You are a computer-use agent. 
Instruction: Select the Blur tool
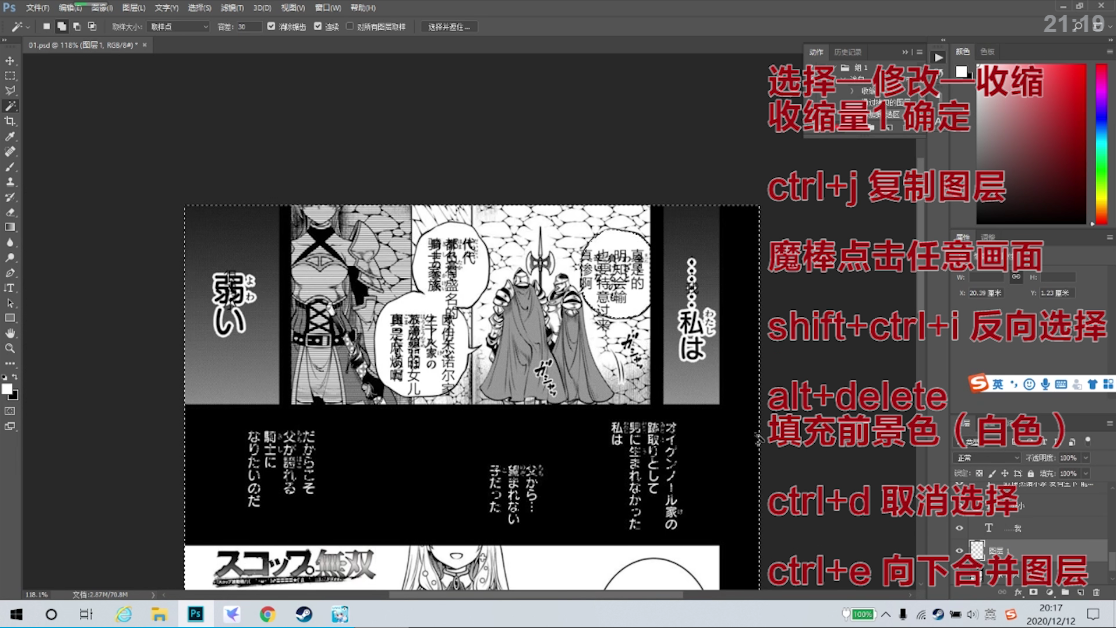tap(10, 243)
